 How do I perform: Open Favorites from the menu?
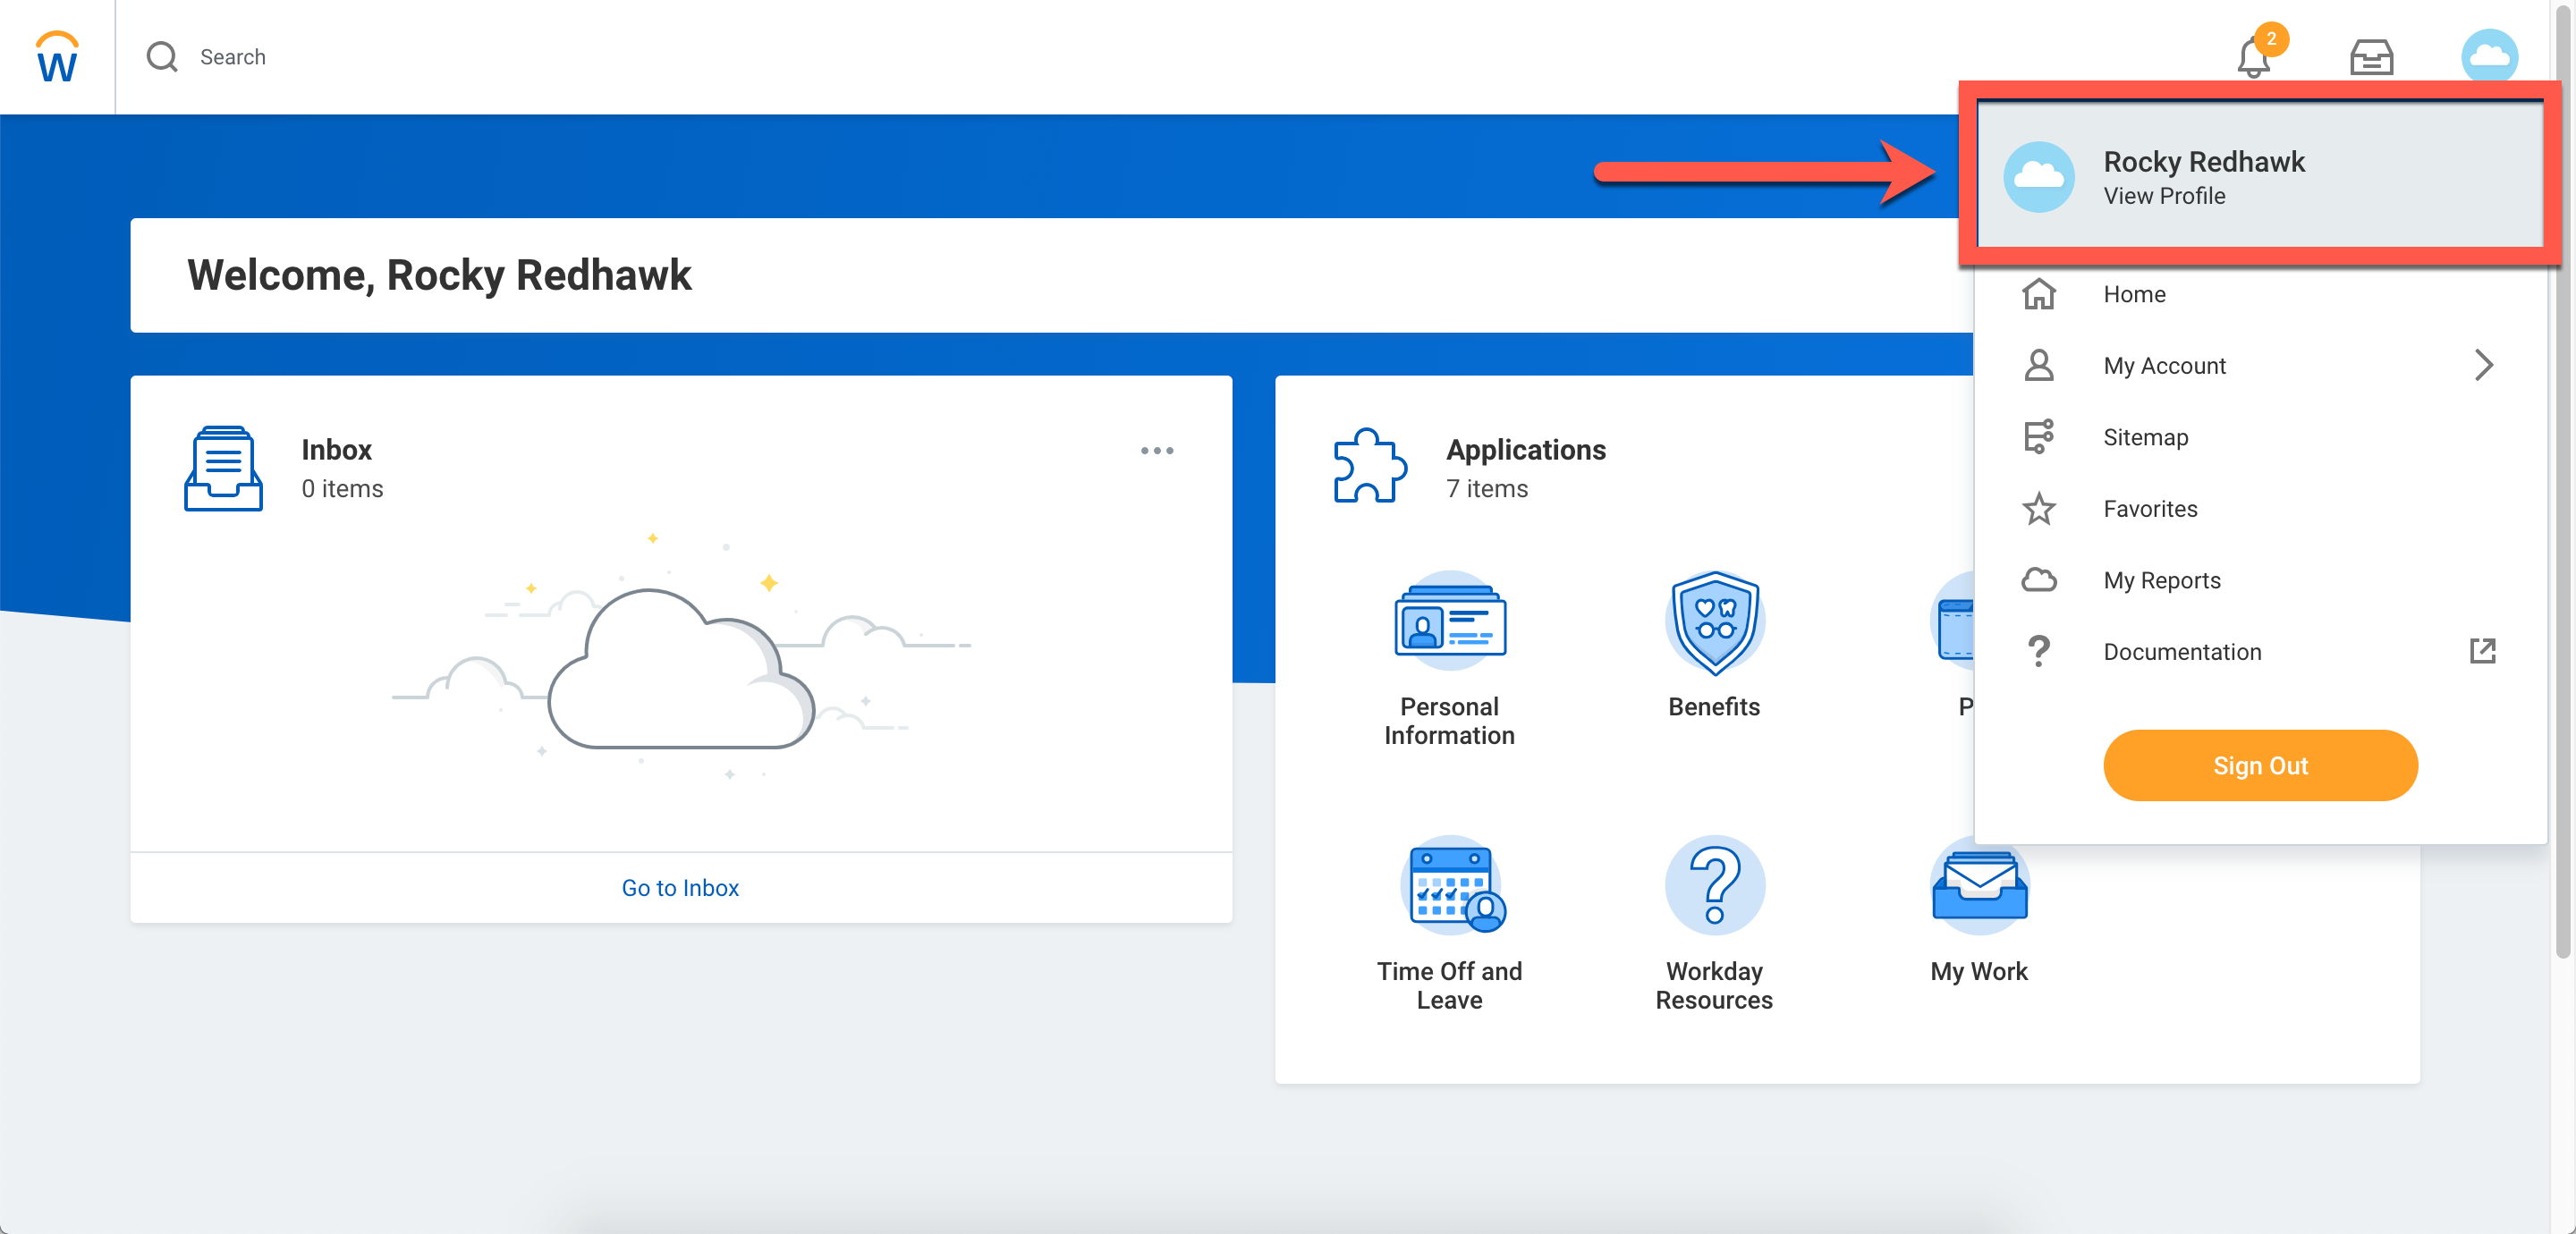[x=2260, y=509]
